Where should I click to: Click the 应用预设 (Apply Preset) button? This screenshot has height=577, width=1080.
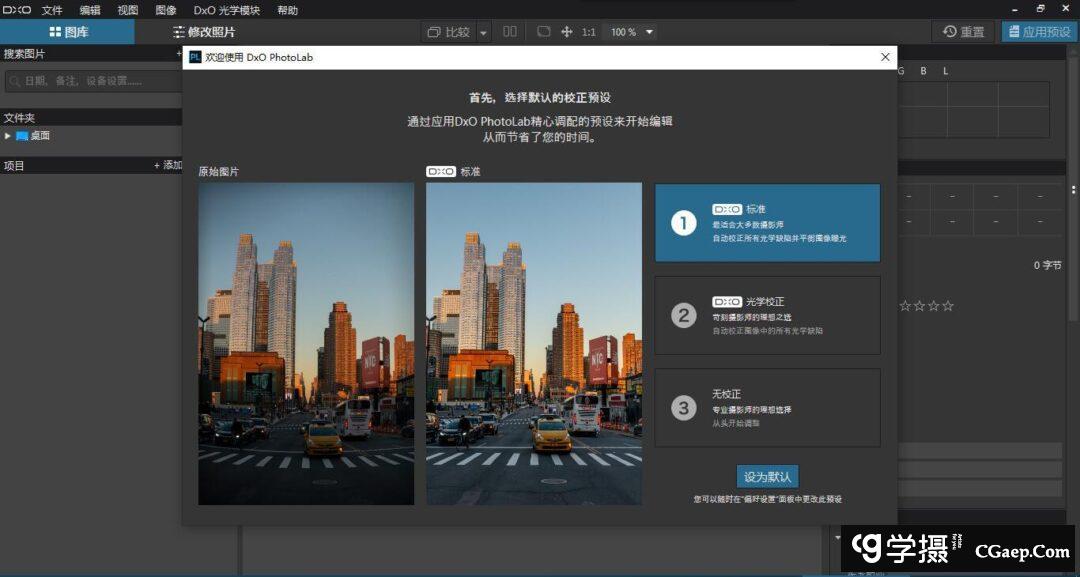pyautogui.click(x=1039, y=32)
